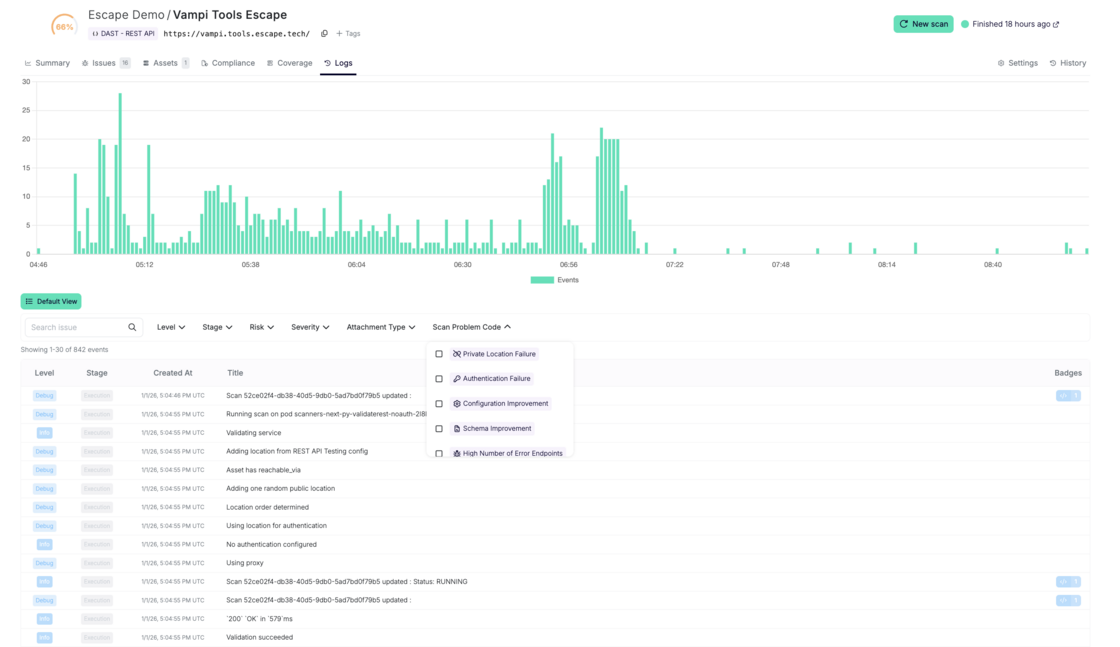Viewport: 1120px width, 647px height.
Task: Click the magnifier icon in search box
Action: 132,327
